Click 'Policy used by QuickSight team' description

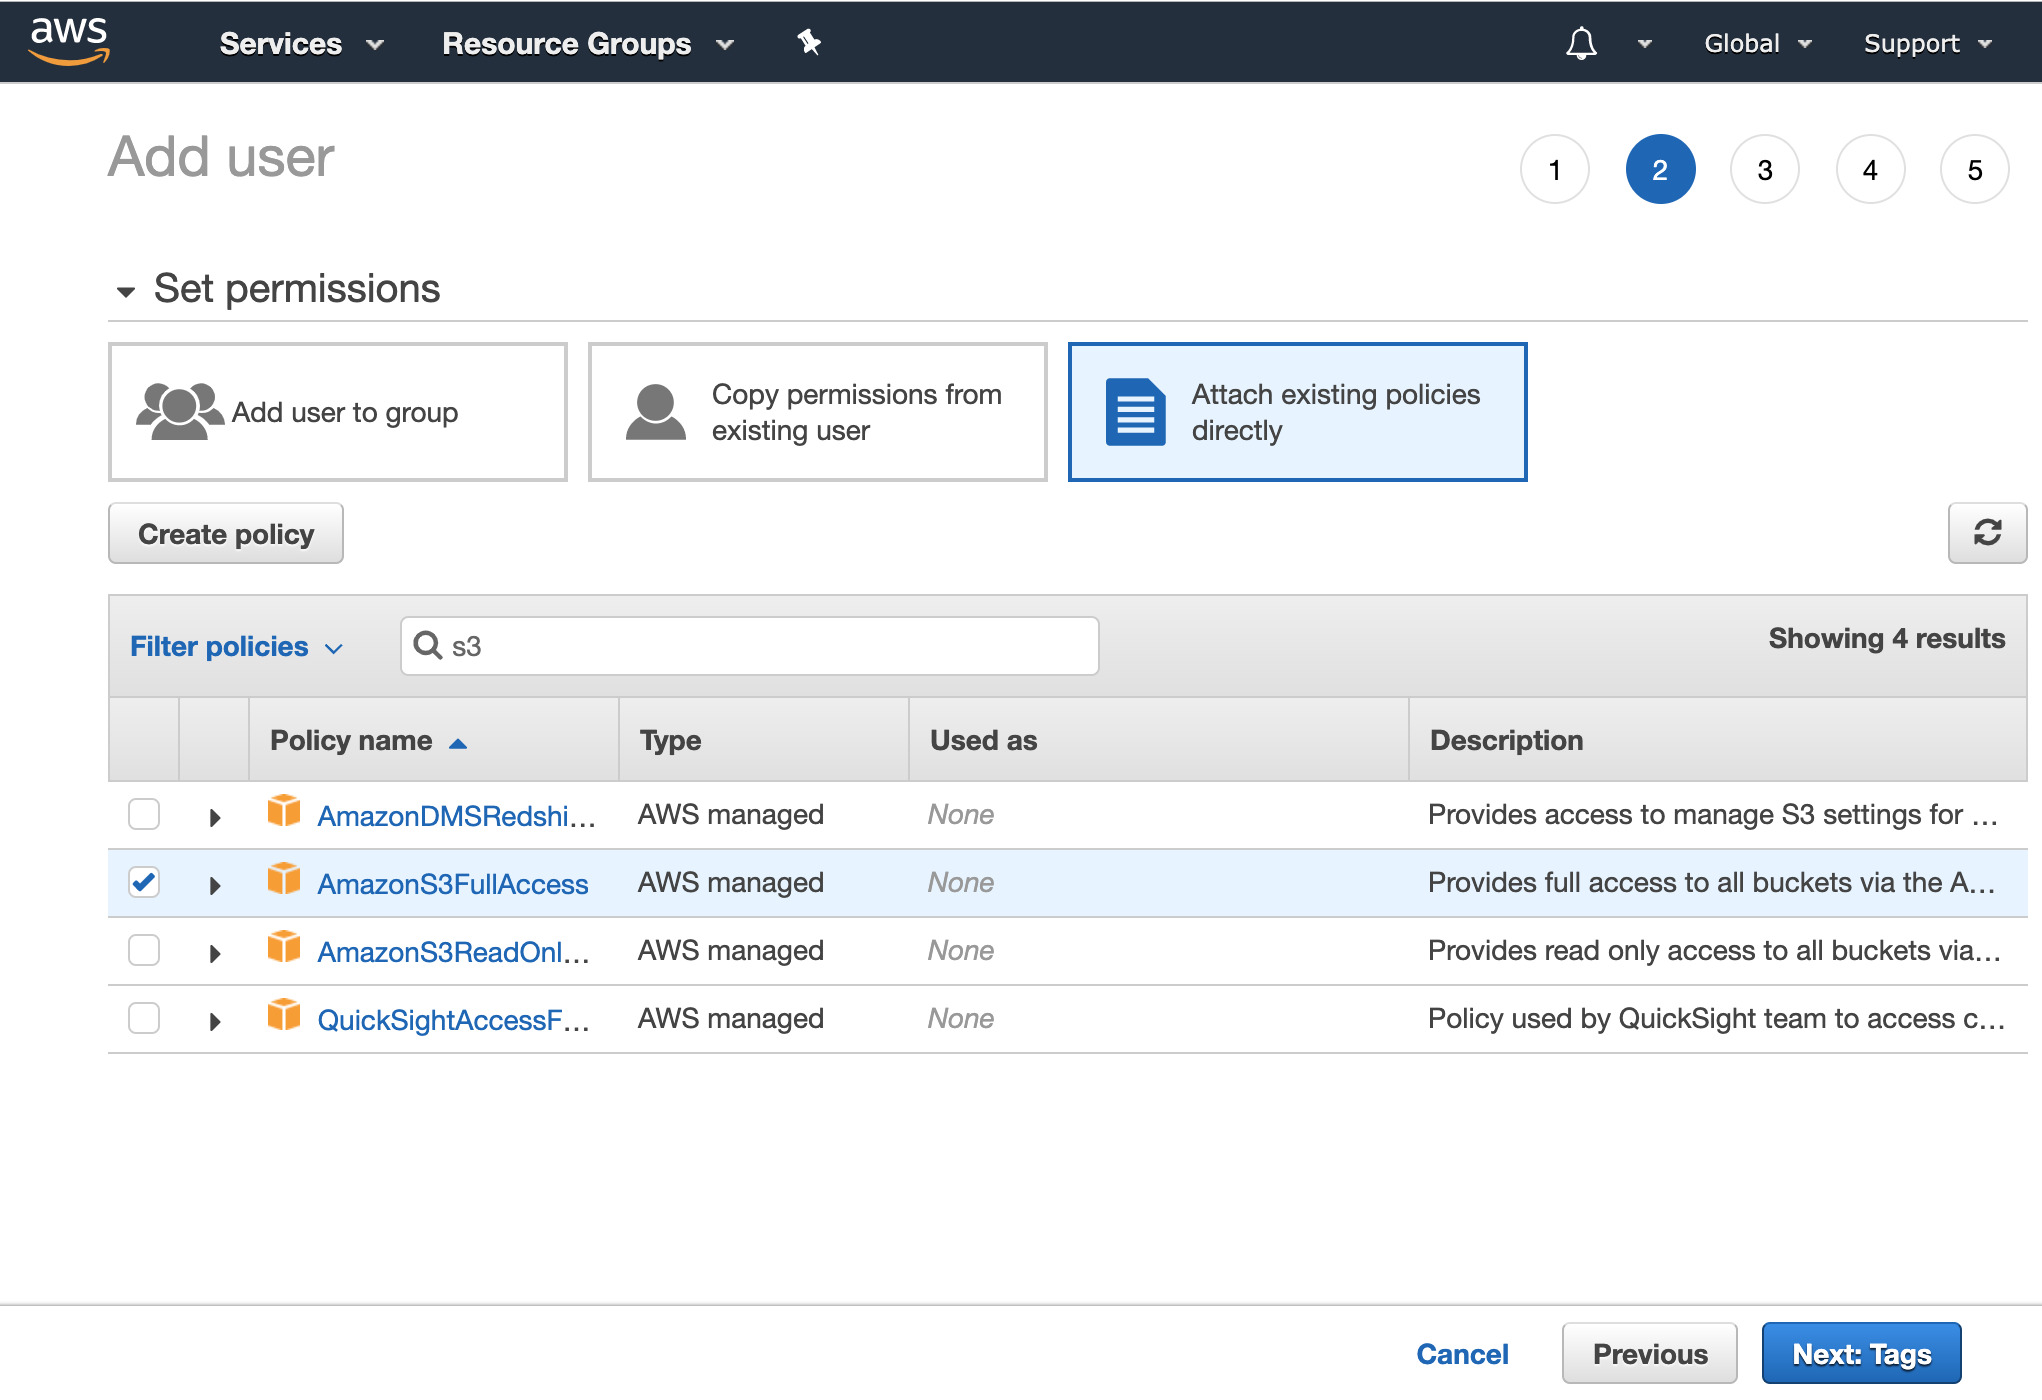coord(1716,1018)
